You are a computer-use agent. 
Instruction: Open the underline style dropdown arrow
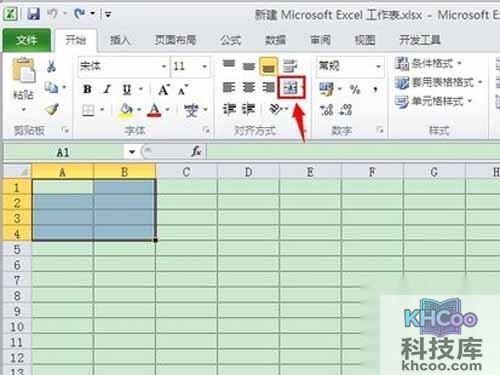[141, 89]
